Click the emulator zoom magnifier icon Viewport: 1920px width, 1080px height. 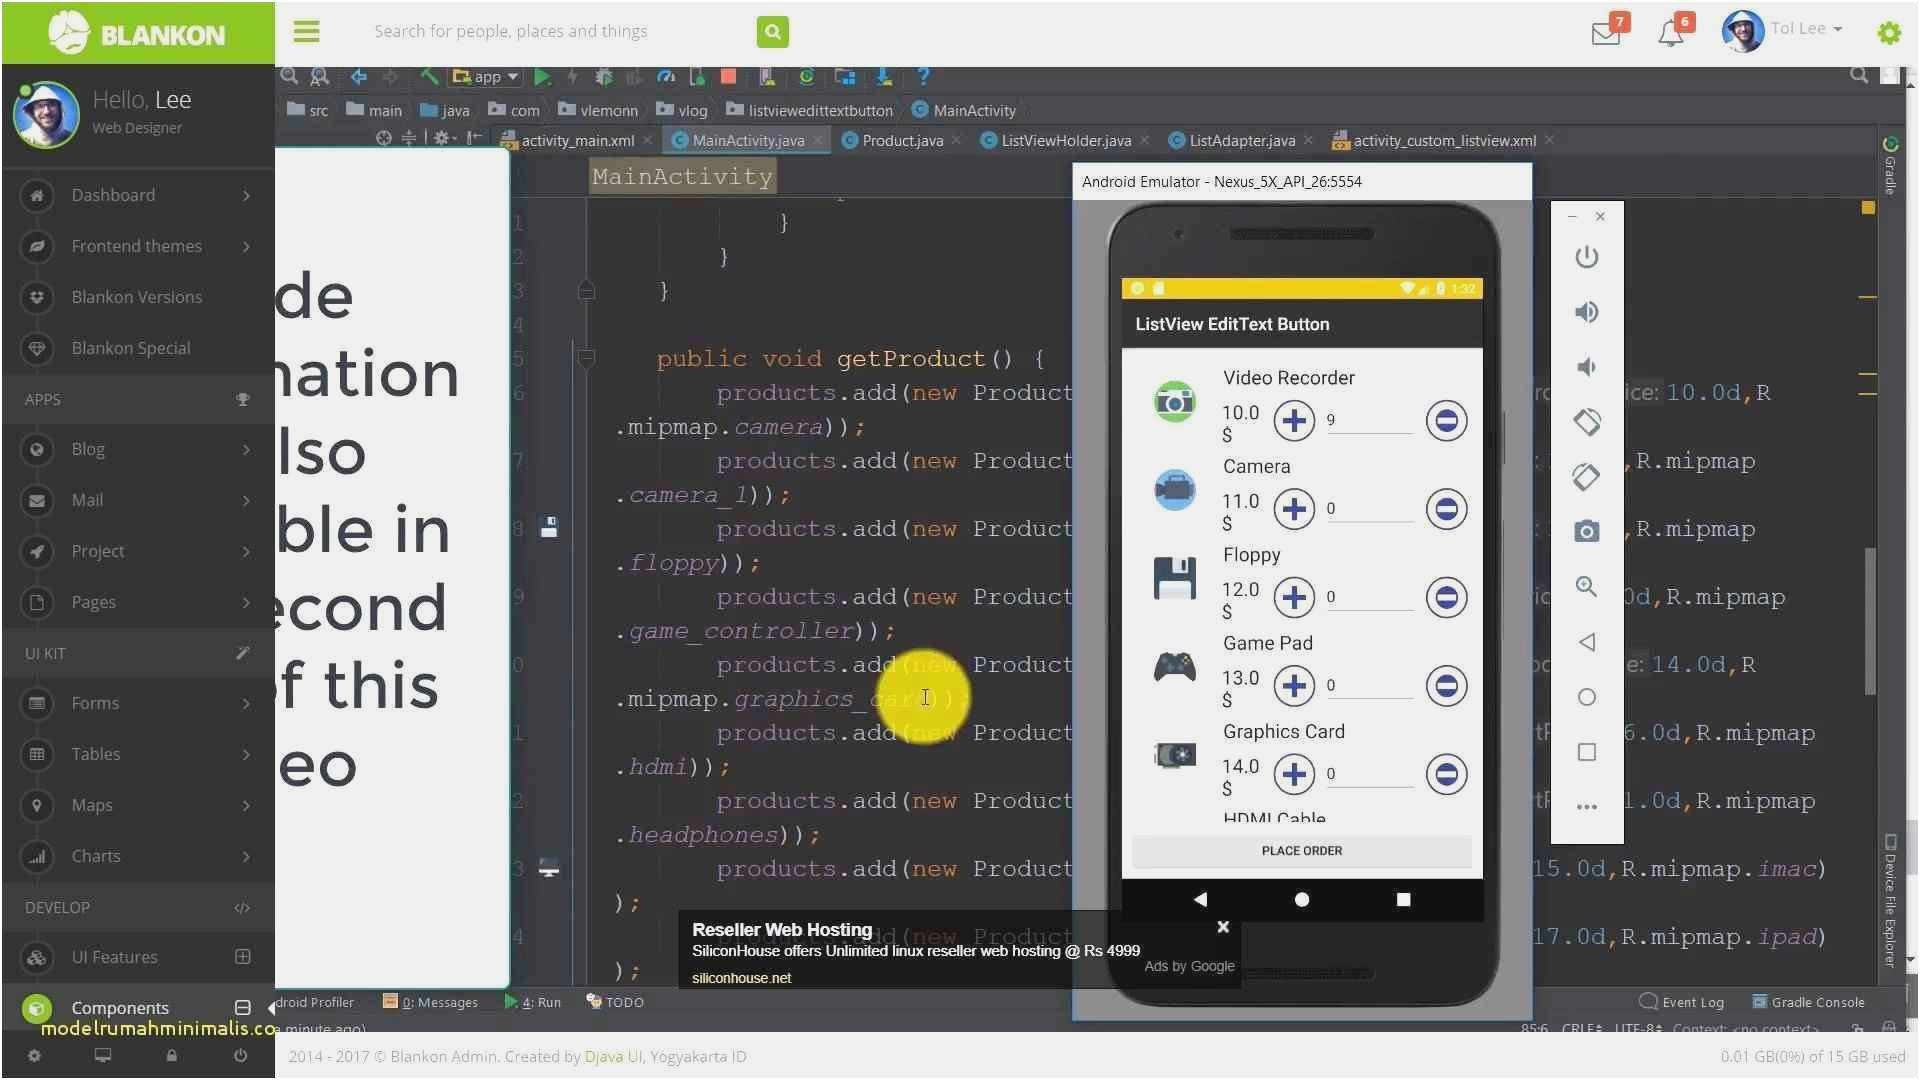[1586, 586]
